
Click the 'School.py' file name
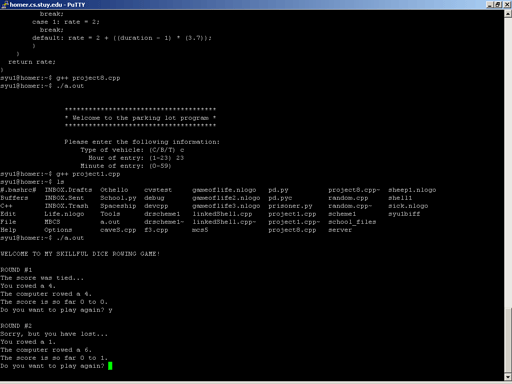[118, 198]
